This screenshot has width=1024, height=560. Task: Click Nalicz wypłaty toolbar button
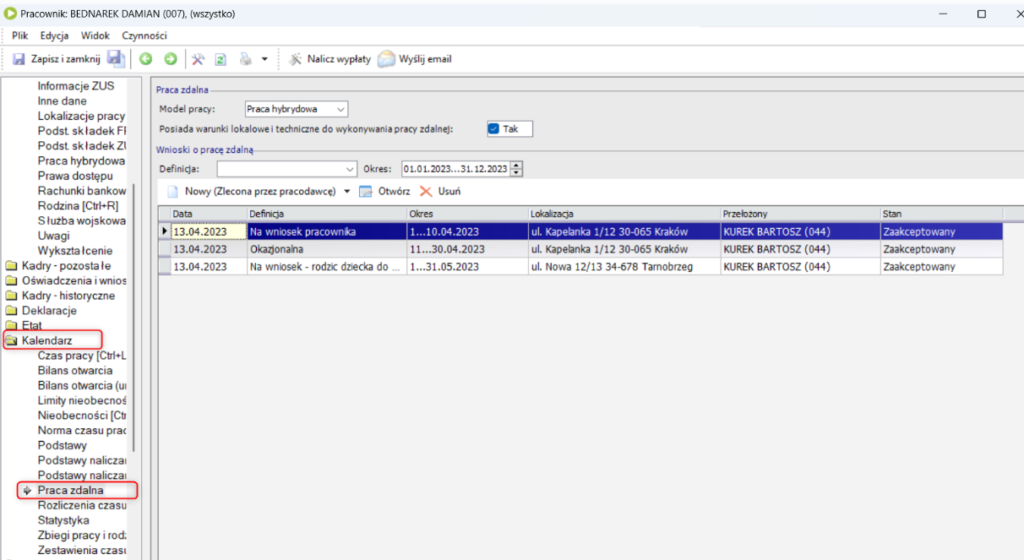point(329,59)
